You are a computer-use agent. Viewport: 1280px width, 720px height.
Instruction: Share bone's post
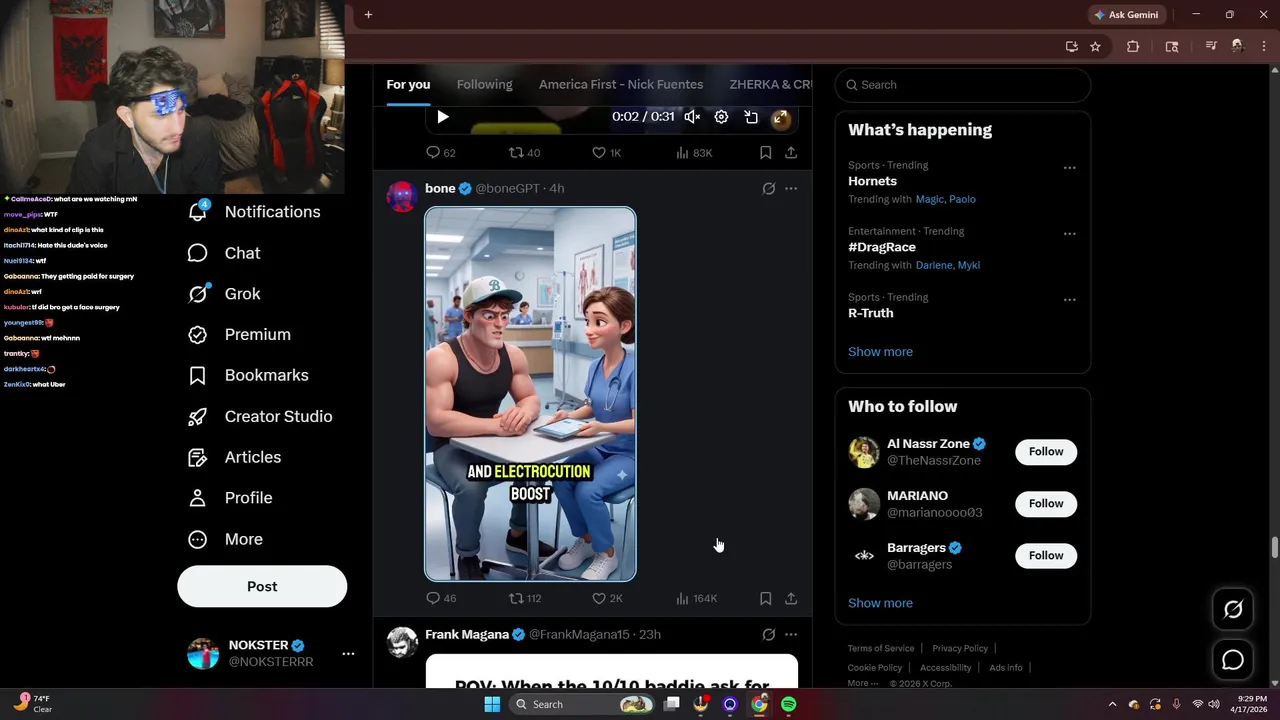point(791,598)
